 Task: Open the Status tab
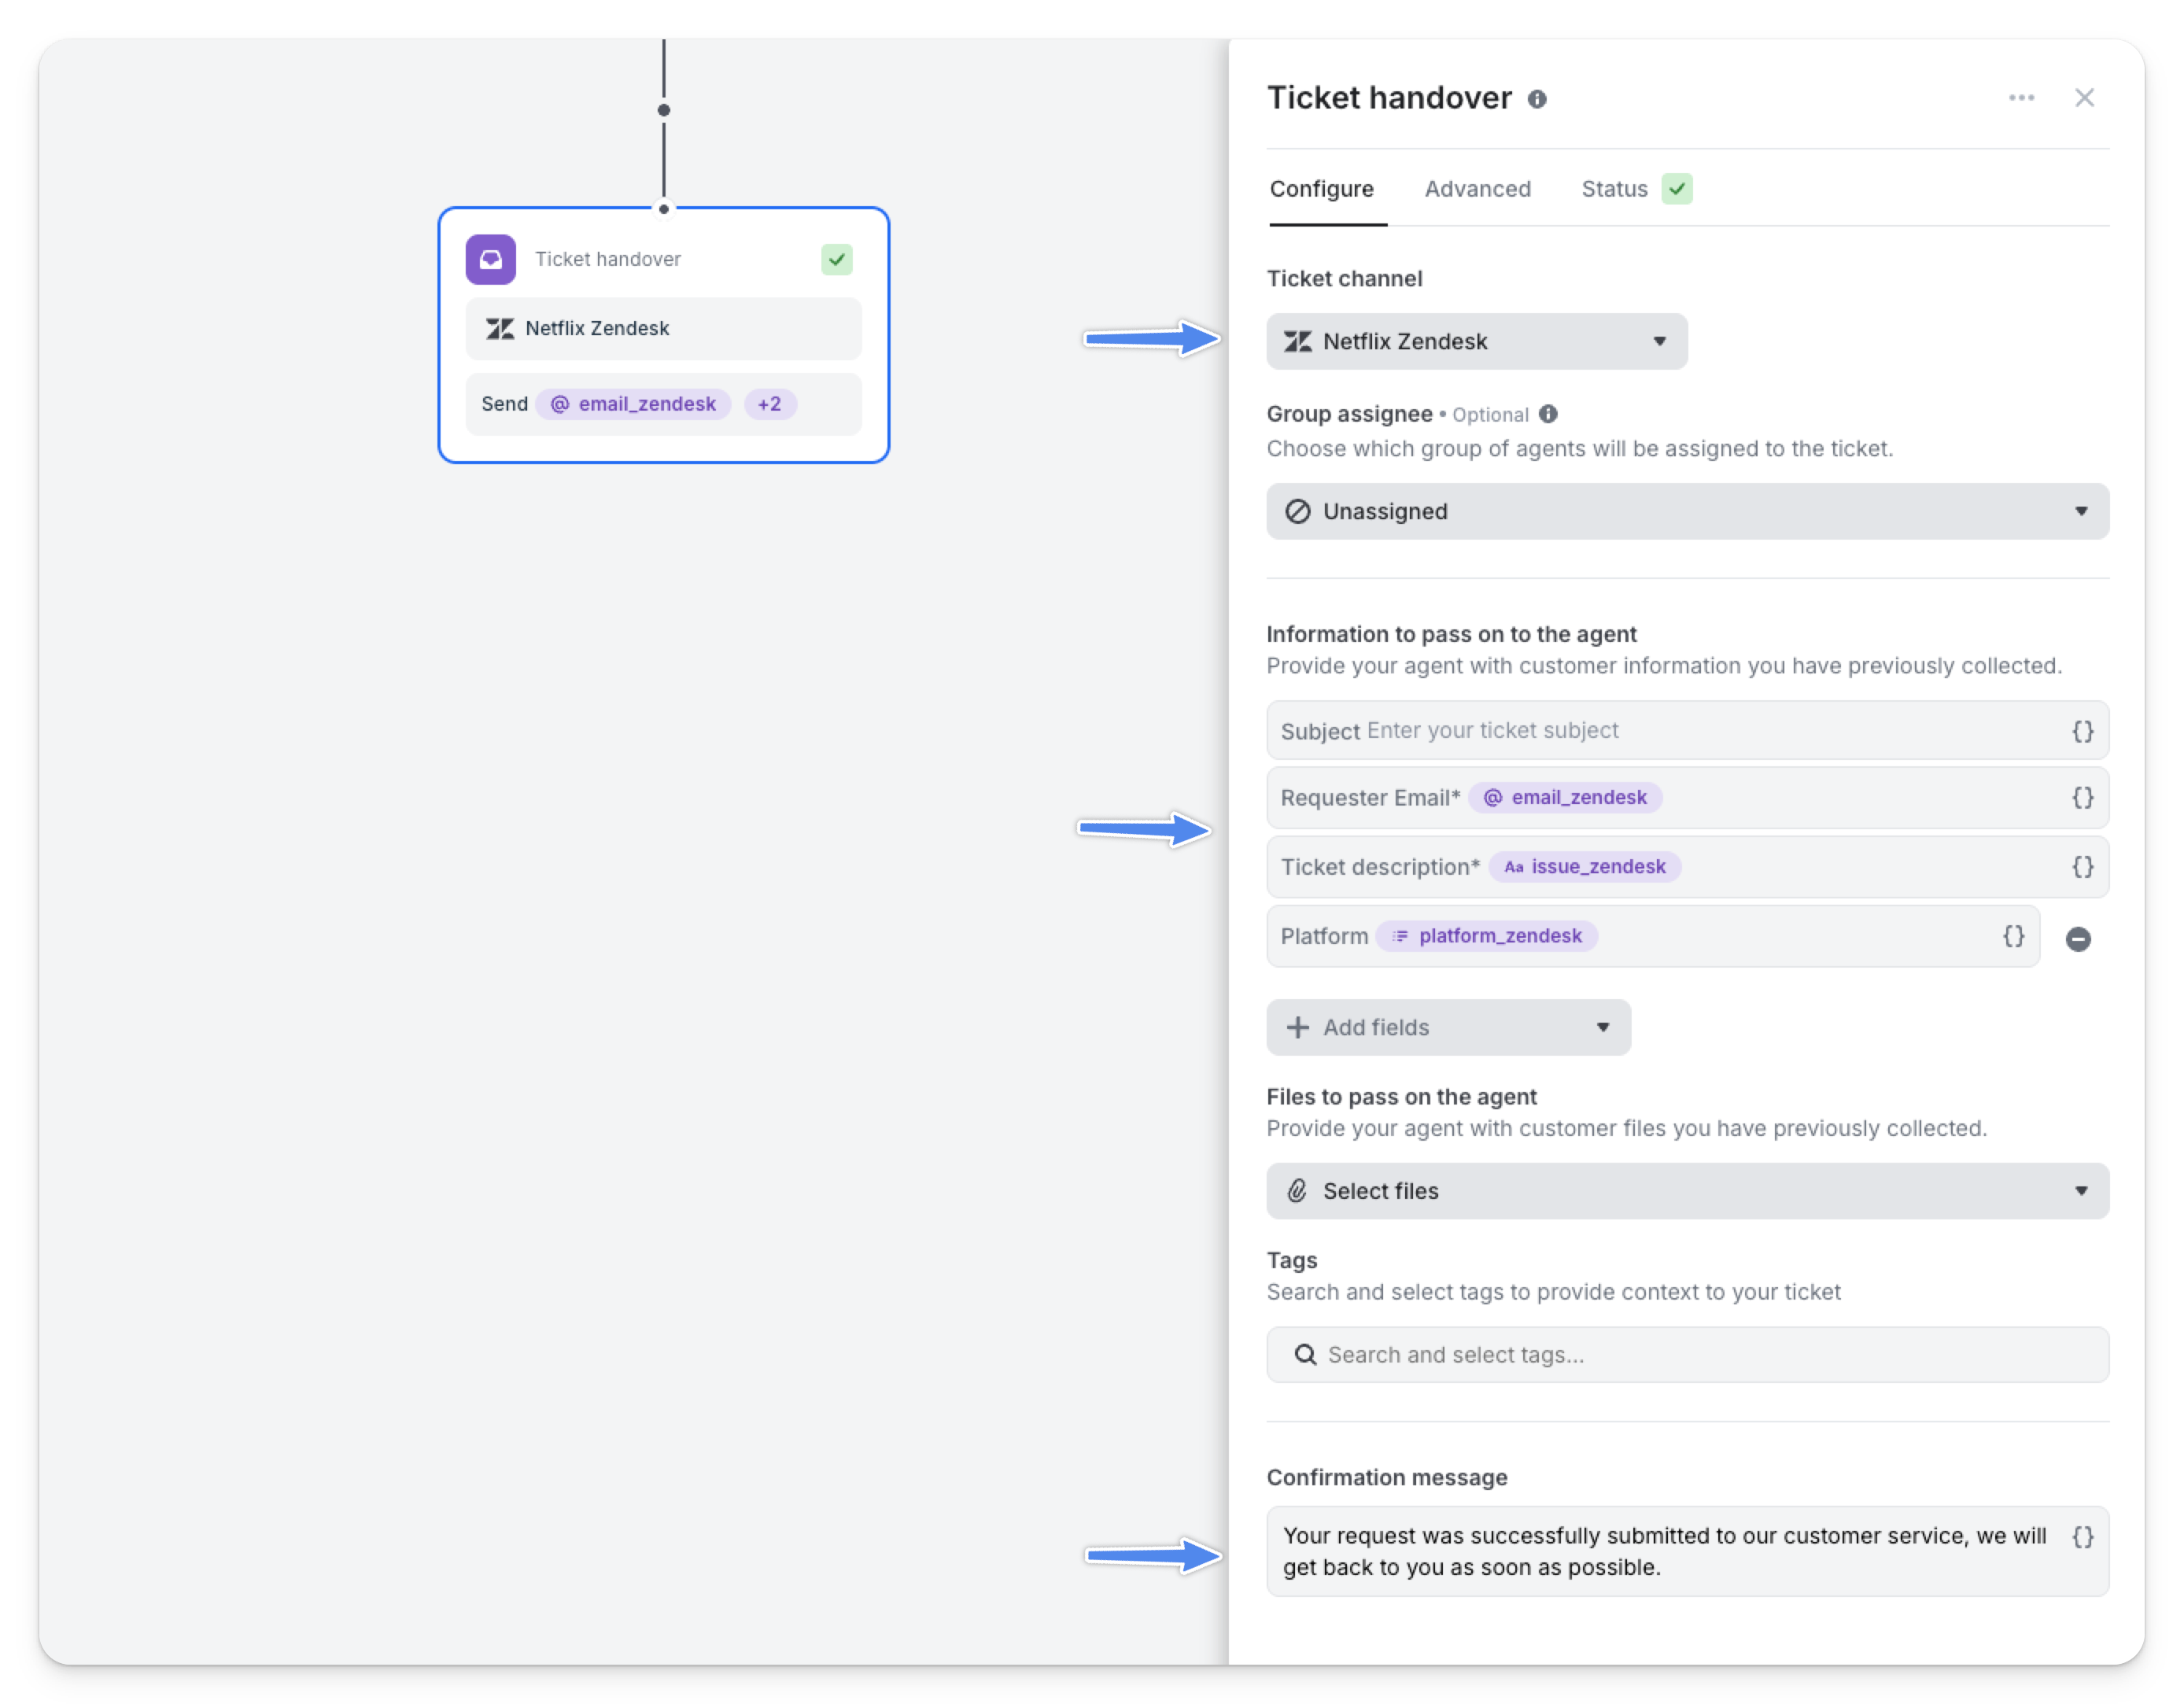click(x=1614, y=189)
